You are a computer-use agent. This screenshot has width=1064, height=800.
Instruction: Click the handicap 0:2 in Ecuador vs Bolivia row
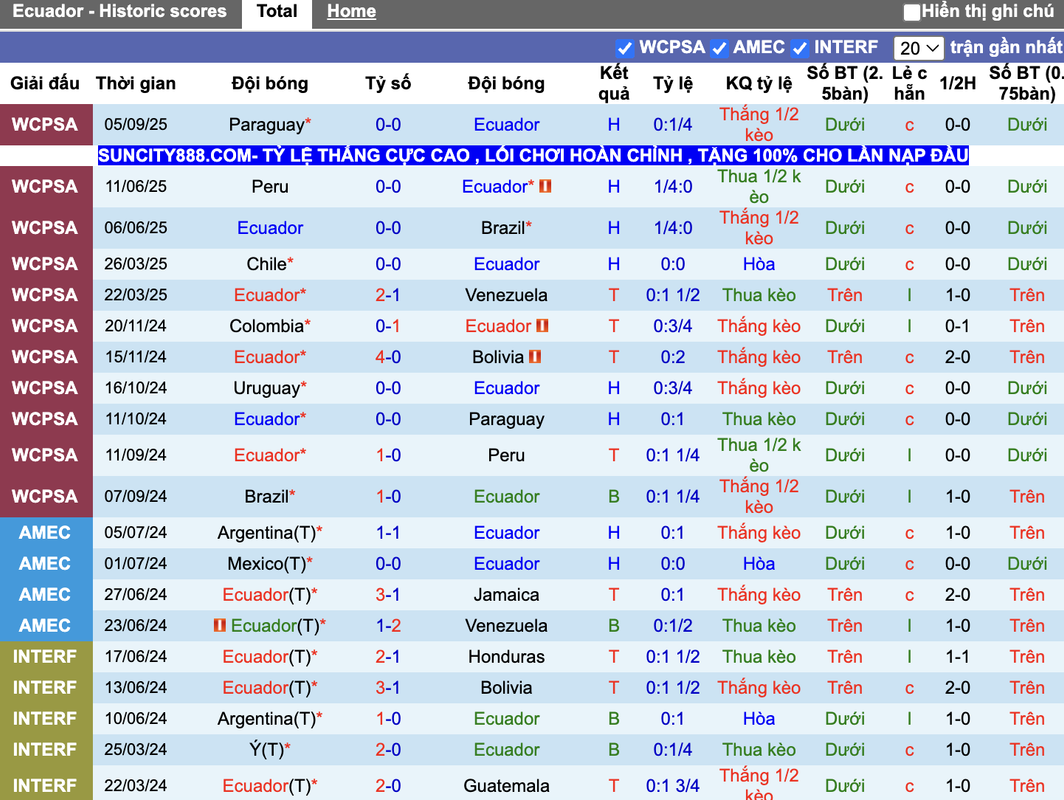(x=672, y=357)
